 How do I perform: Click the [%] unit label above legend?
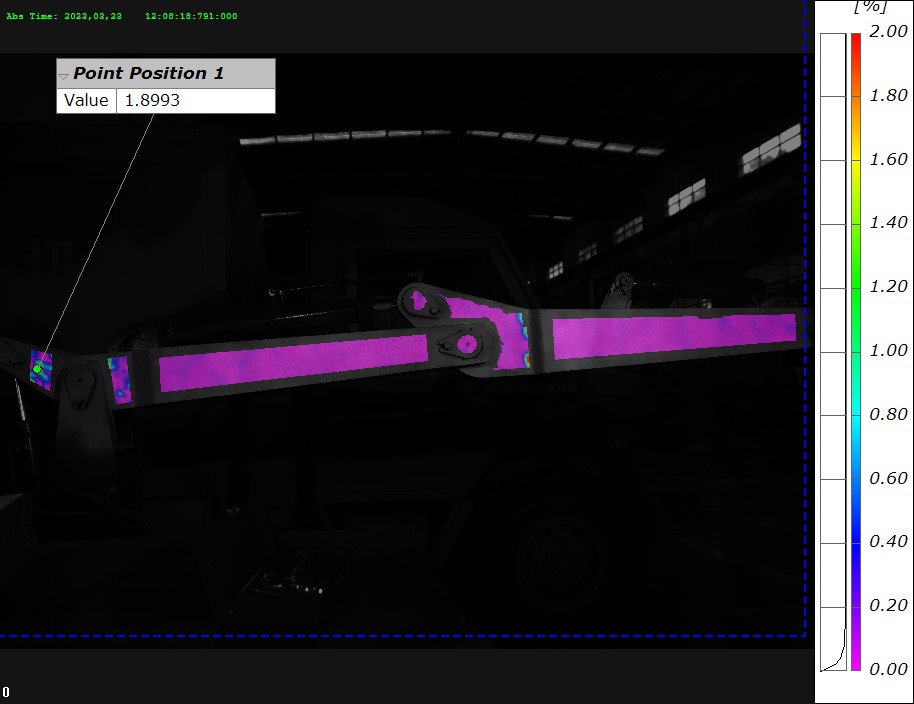click(x=869, y=8)
